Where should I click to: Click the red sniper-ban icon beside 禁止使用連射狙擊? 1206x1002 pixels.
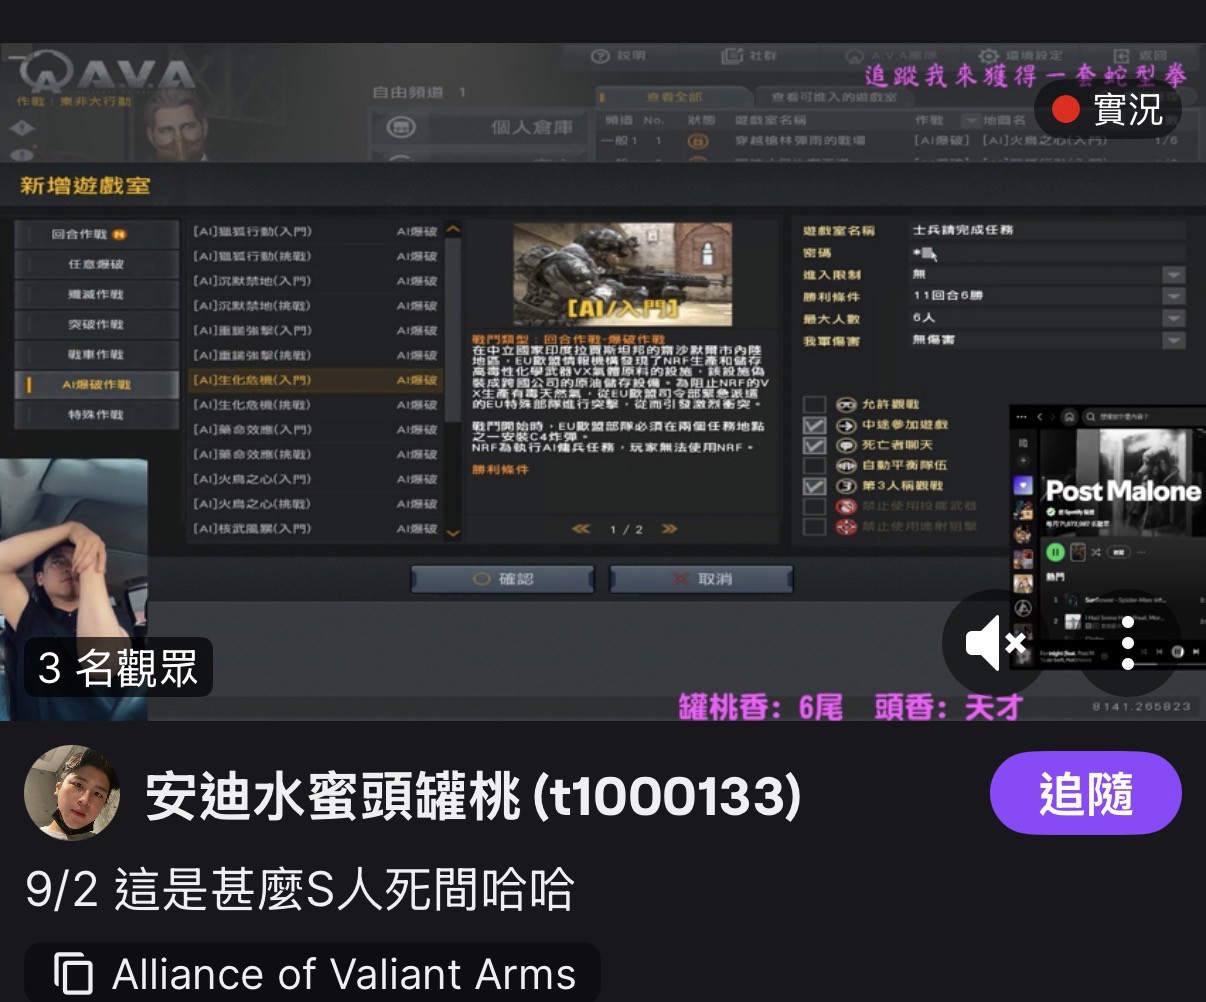[846, 526]
